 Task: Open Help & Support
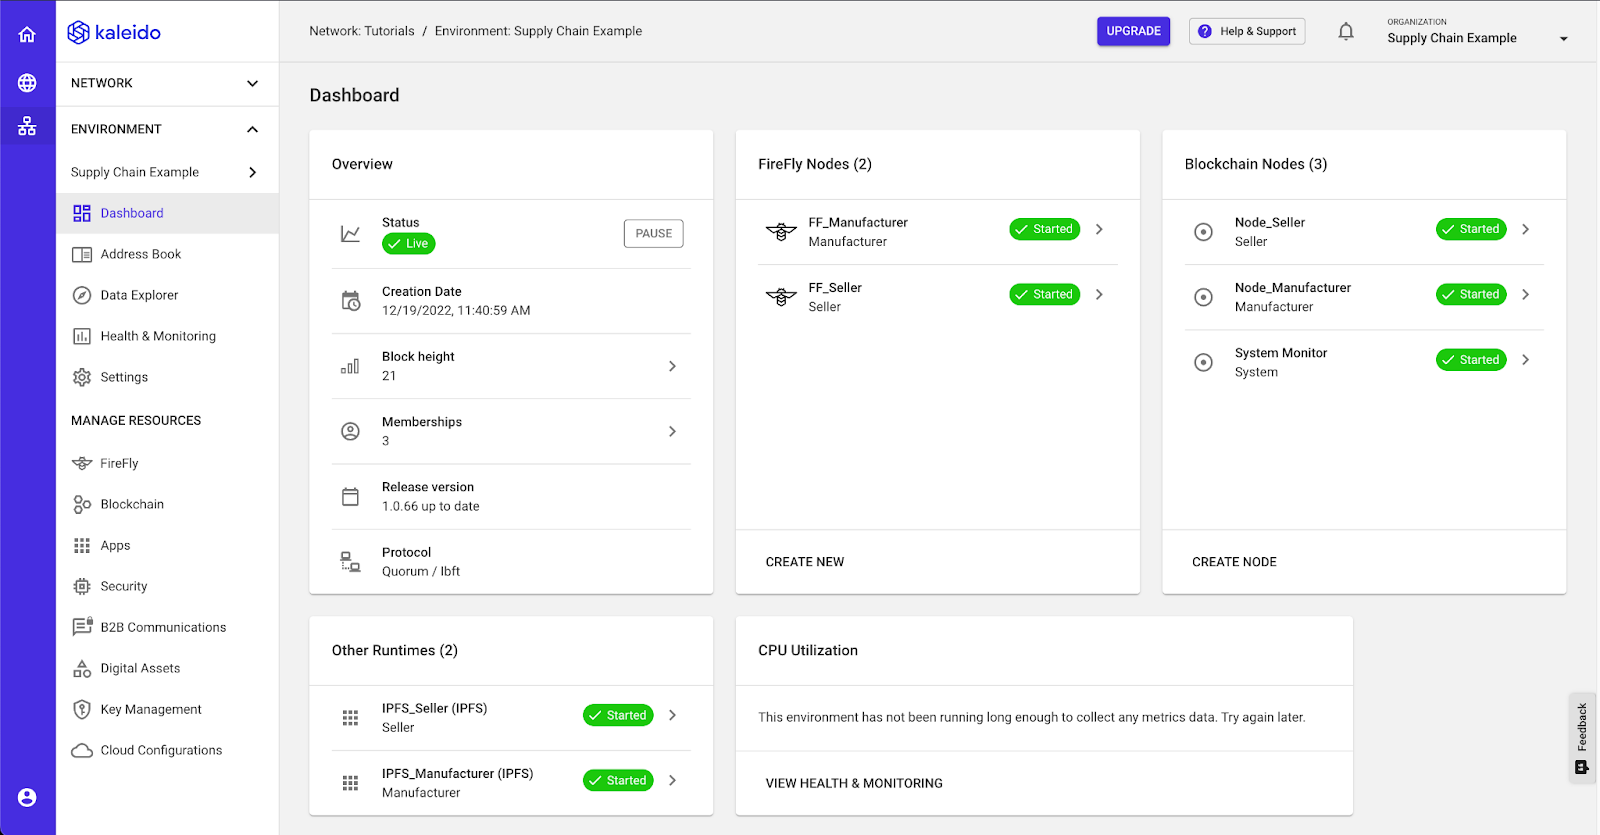point(1247,31)
